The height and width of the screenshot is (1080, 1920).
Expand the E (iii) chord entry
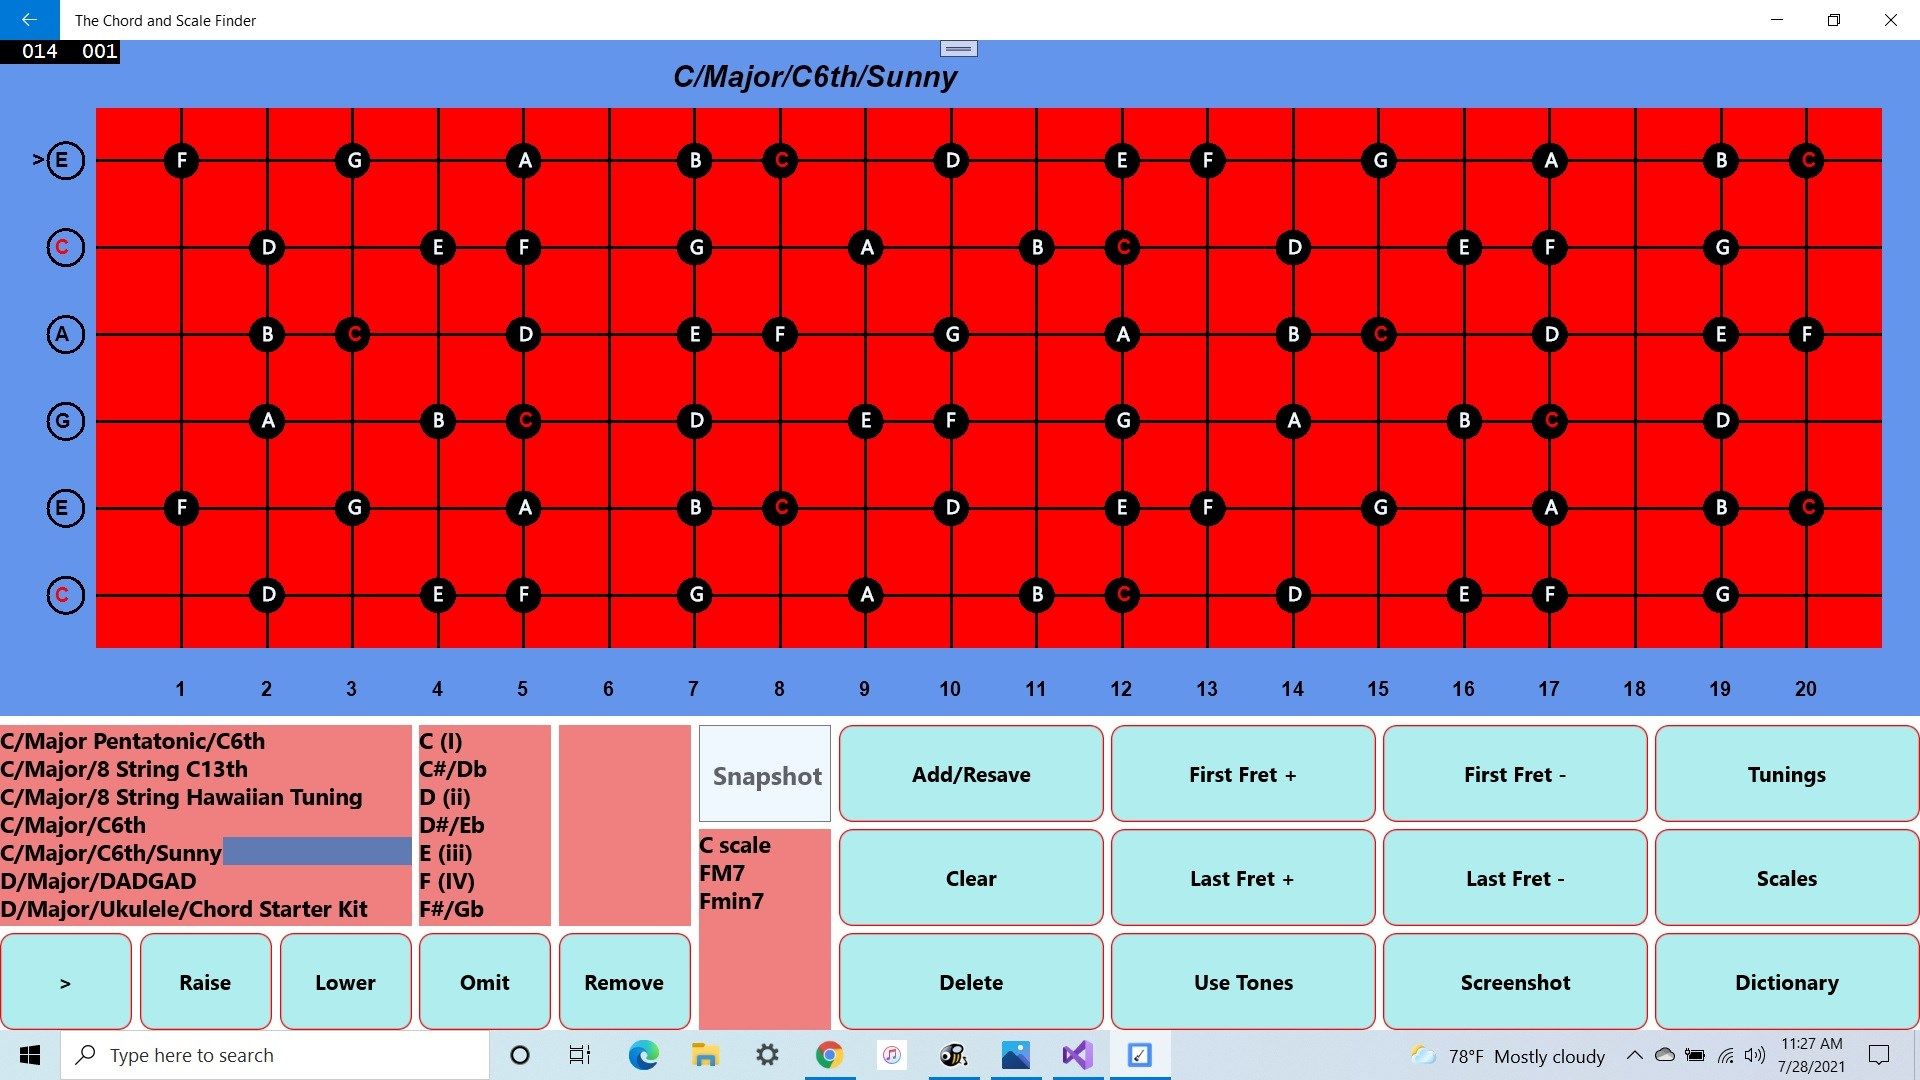click(444, 853)
